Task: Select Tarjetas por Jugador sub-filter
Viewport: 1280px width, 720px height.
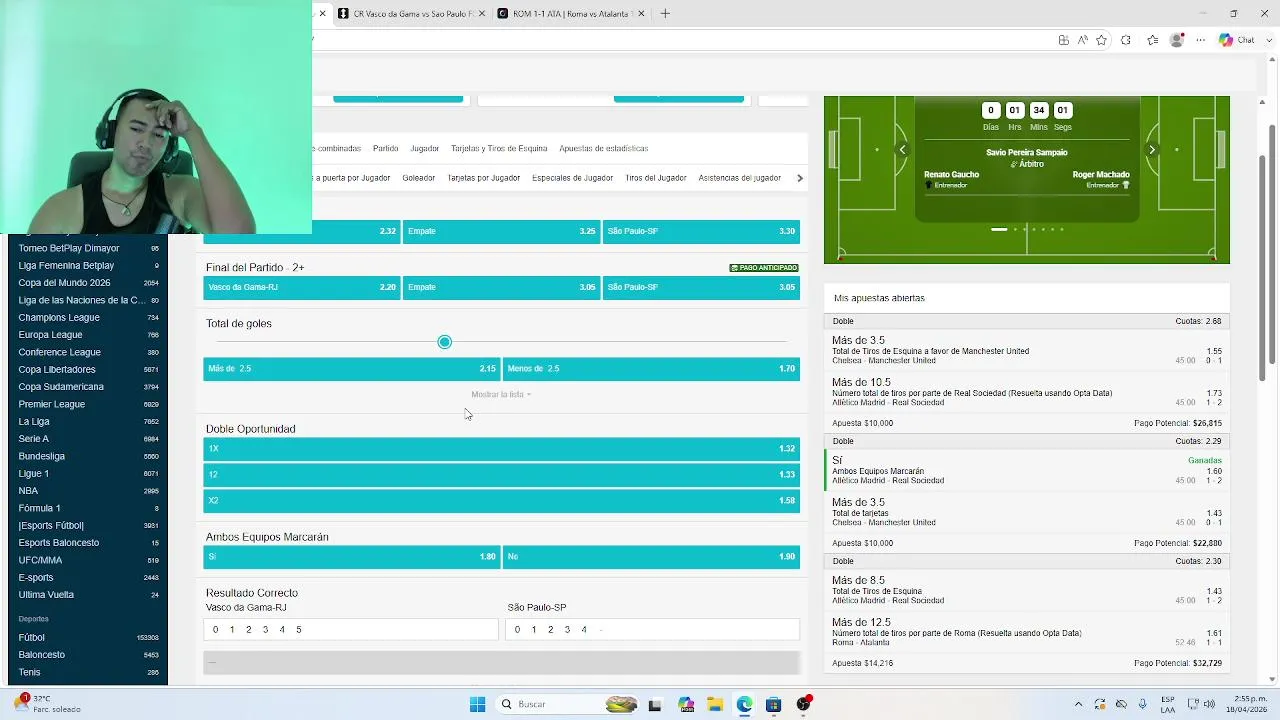Action: 483,178
